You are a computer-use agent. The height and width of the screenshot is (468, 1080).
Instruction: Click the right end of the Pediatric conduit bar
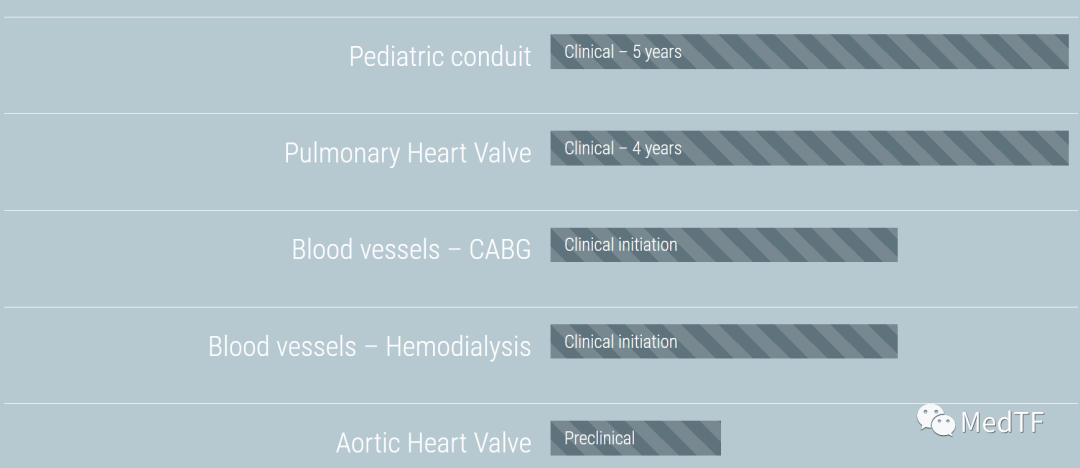point(1062,52)
